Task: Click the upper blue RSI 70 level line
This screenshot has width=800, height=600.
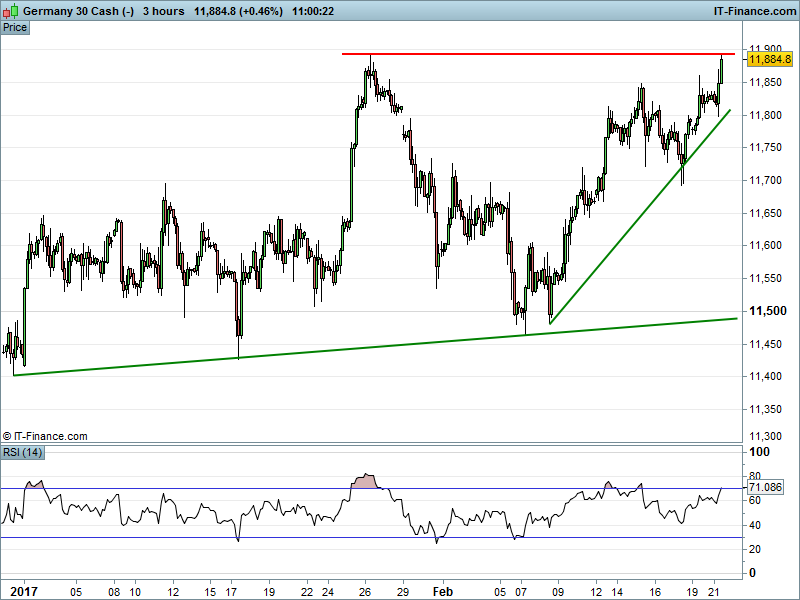Action: tap(371, 489)
